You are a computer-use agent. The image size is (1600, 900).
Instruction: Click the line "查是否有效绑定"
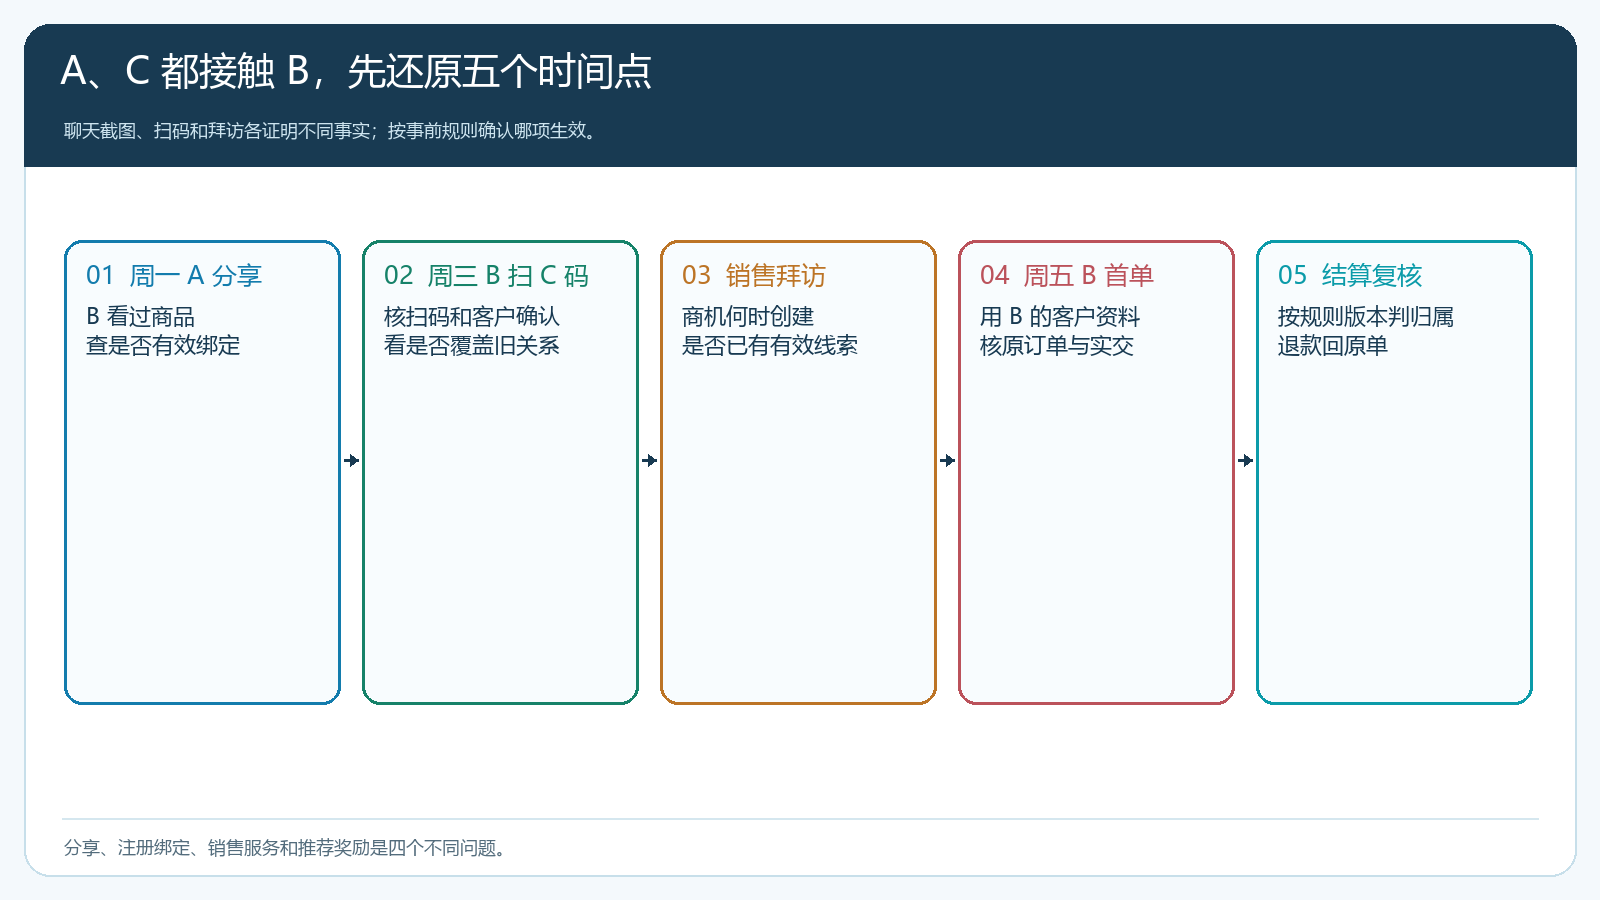(163, 346)
